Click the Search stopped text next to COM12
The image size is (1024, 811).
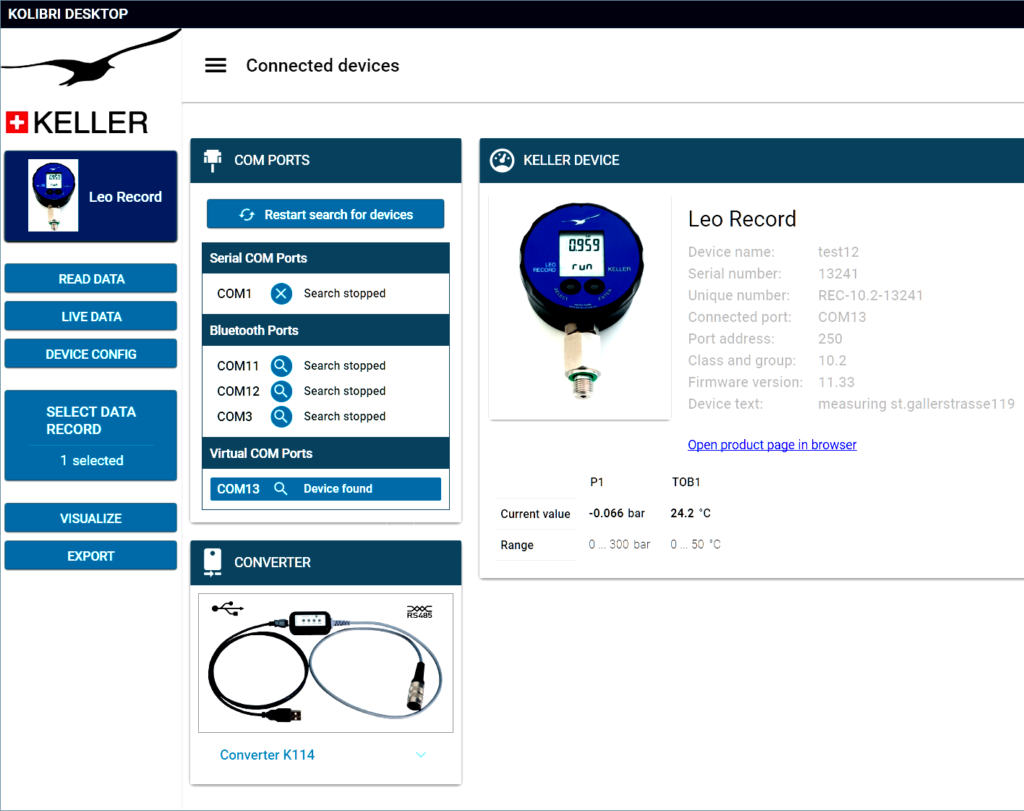tap(345, 391)
